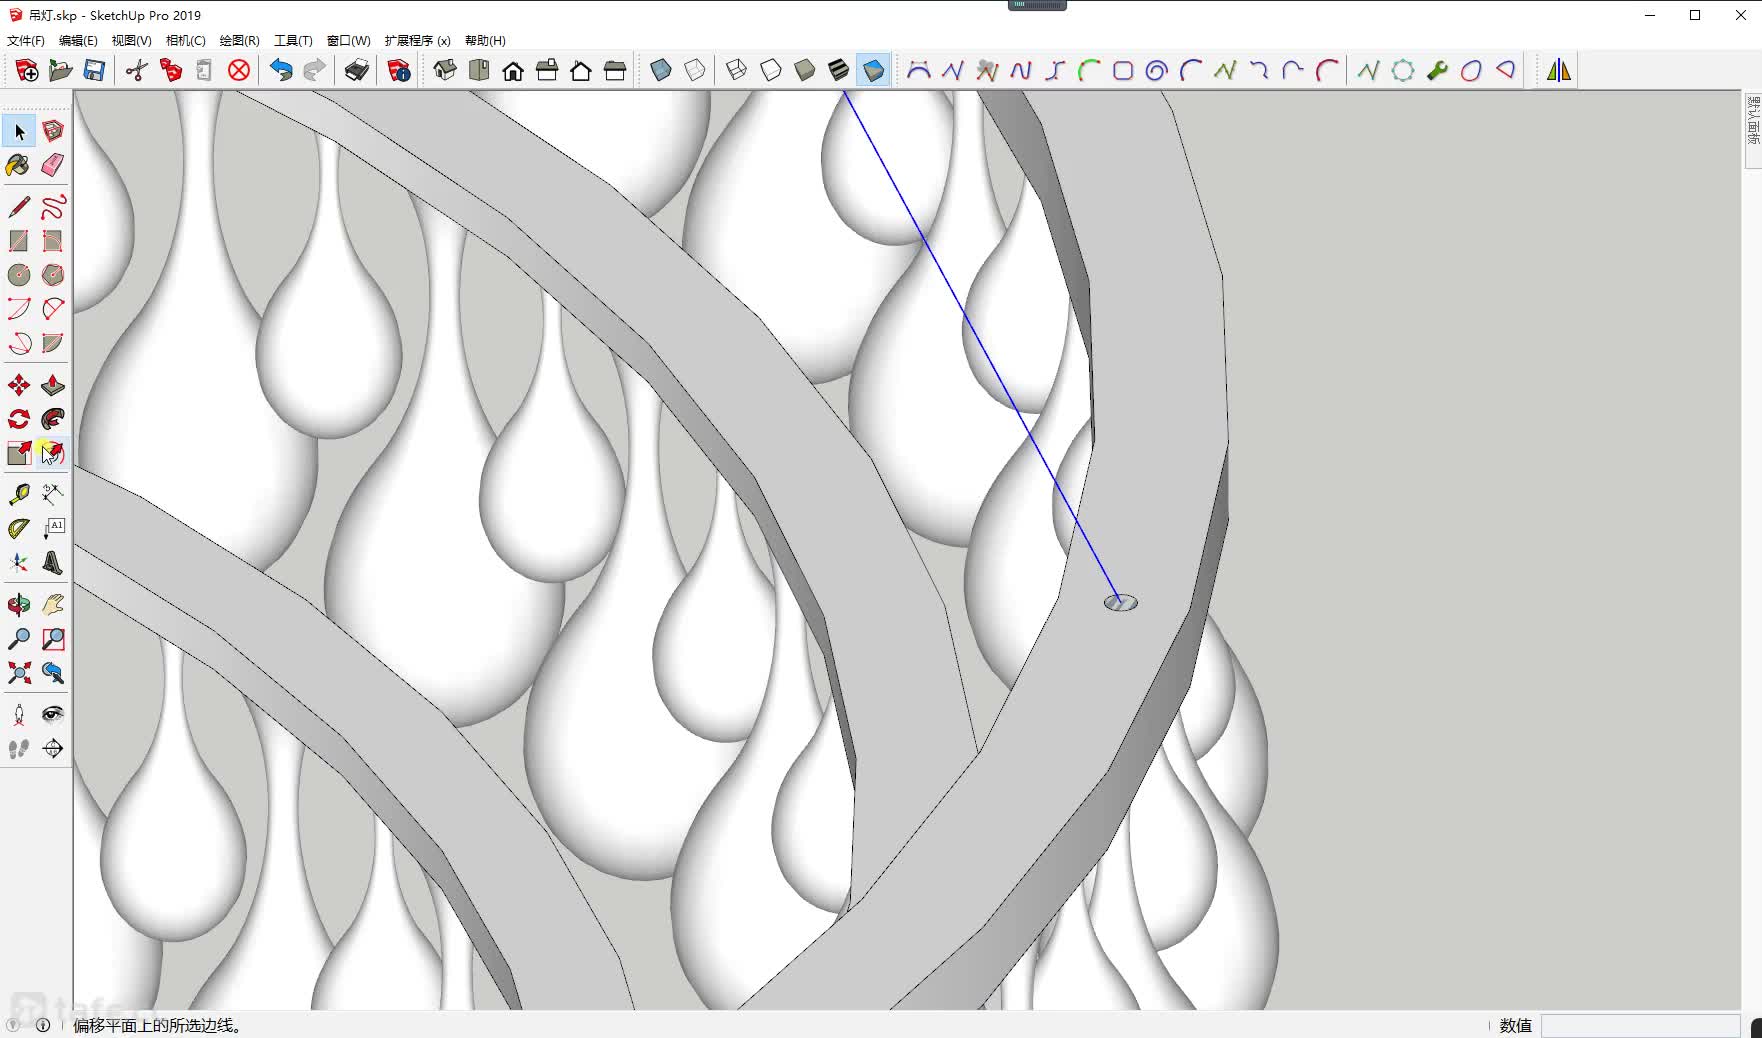
Task: Select the arrow Select tool
Action: click(19, 131)
